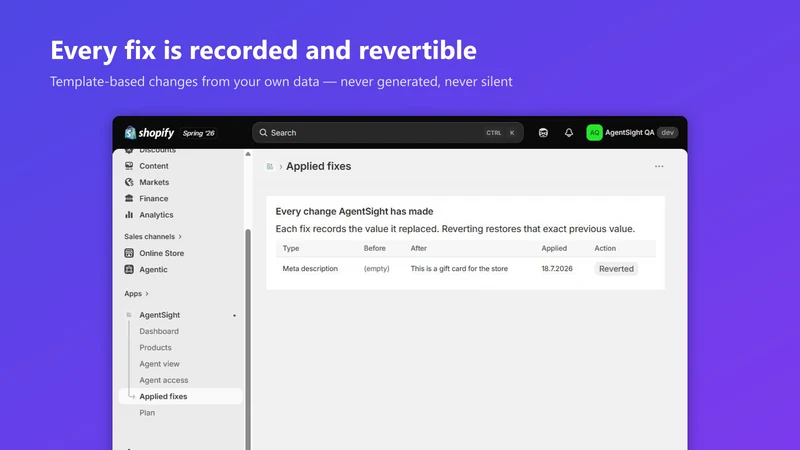The width and height of the screenshot is (800, 450).
Task: Click the sidebar scrollbar up arrow
Action: coord(248,154)
